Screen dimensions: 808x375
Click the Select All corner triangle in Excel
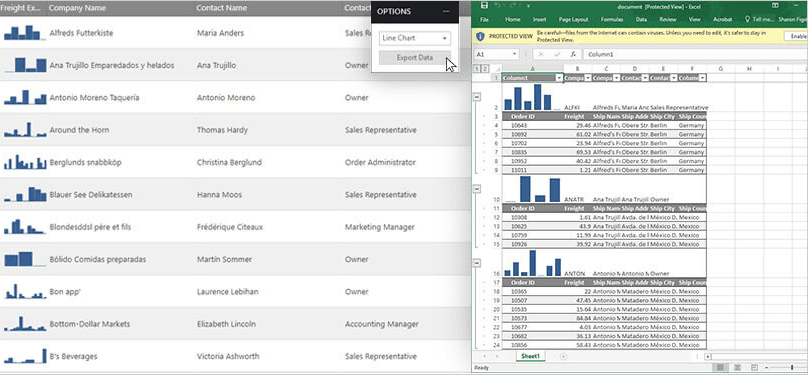[x=497, y=69]
